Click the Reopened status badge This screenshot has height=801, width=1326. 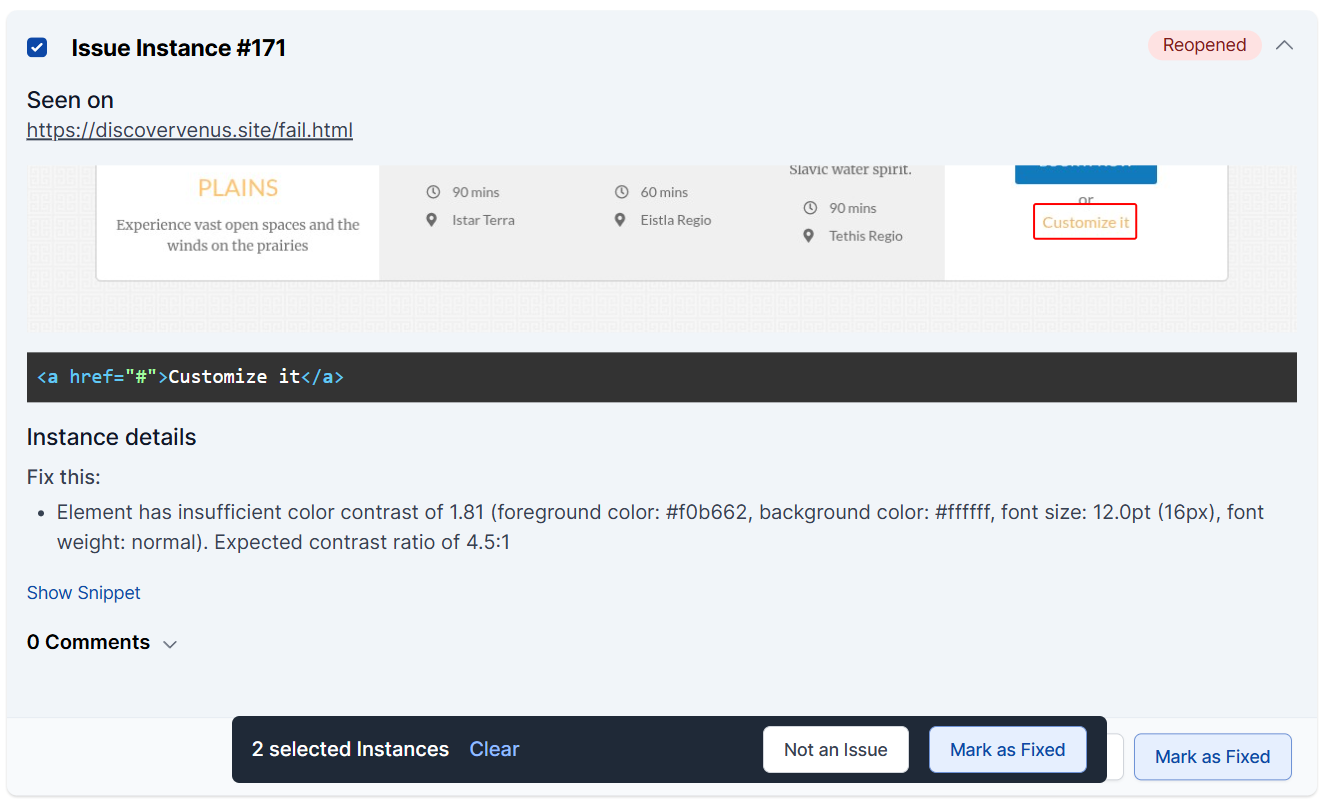1204,45
